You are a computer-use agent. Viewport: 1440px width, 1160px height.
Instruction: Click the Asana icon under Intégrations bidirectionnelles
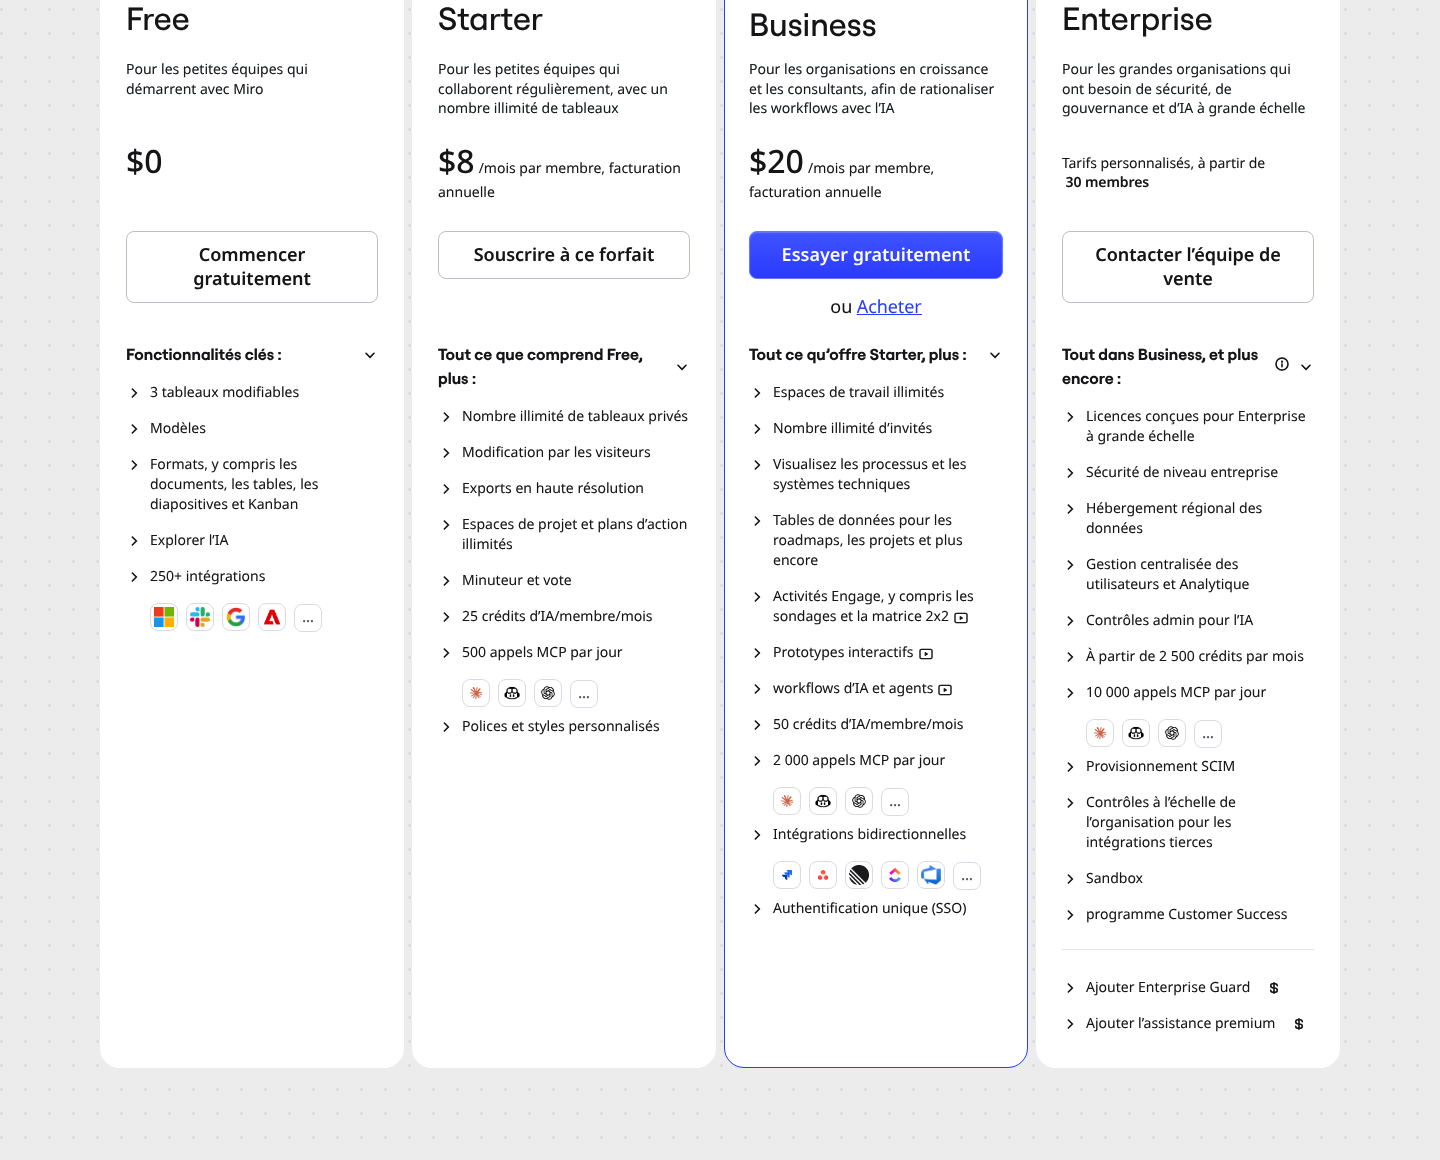click(823, 876)
